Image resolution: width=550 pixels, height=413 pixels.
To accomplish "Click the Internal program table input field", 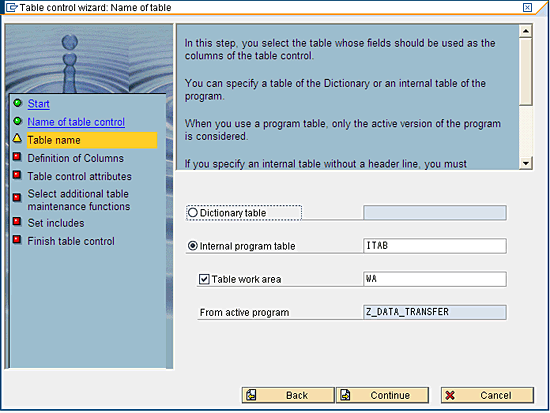I will click(435, 246).
